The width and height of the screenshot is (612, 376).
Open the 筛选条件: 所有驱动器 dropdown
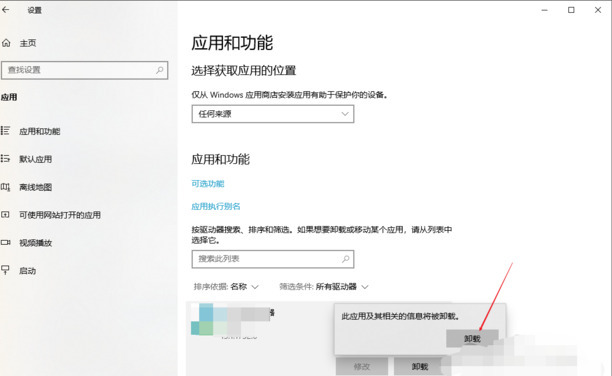point(324,287)
